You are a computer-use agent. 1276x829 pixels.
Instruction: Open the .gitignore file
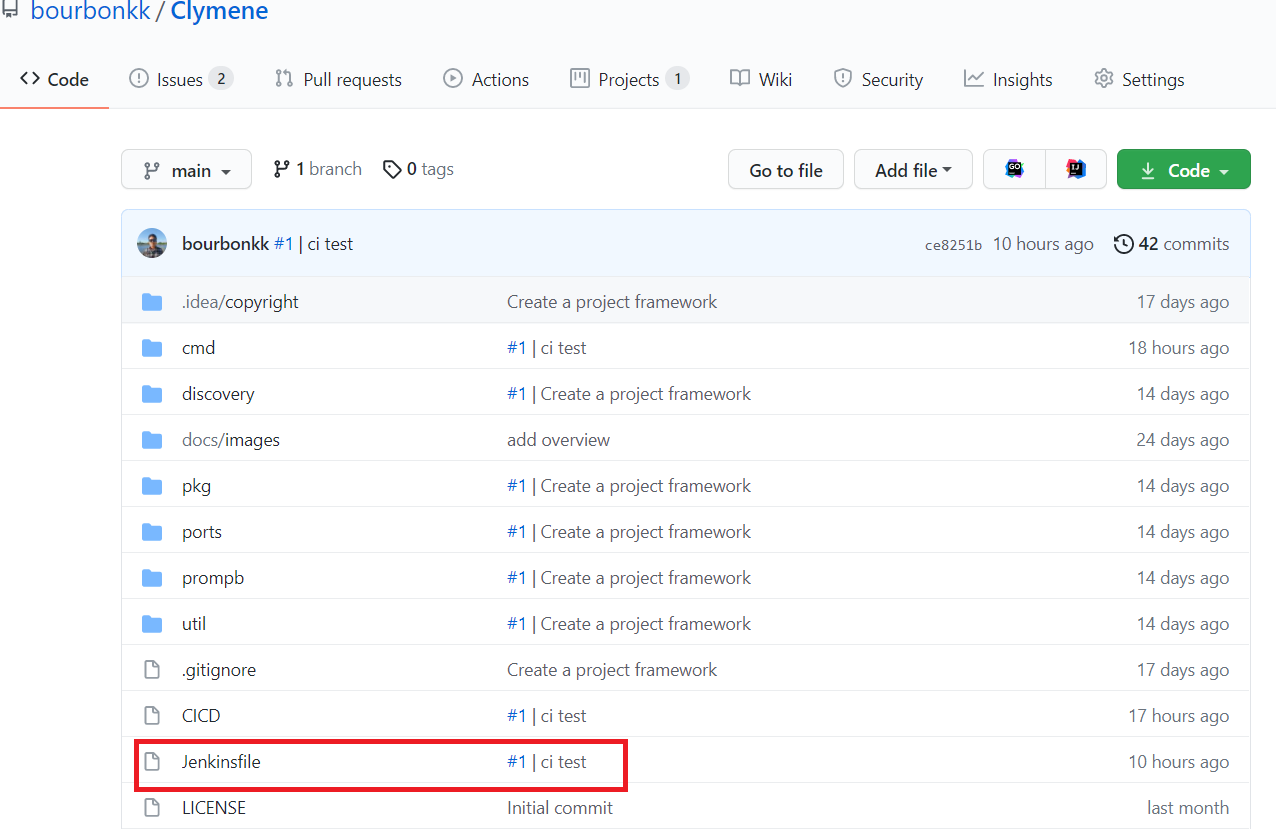coord(219,670)
